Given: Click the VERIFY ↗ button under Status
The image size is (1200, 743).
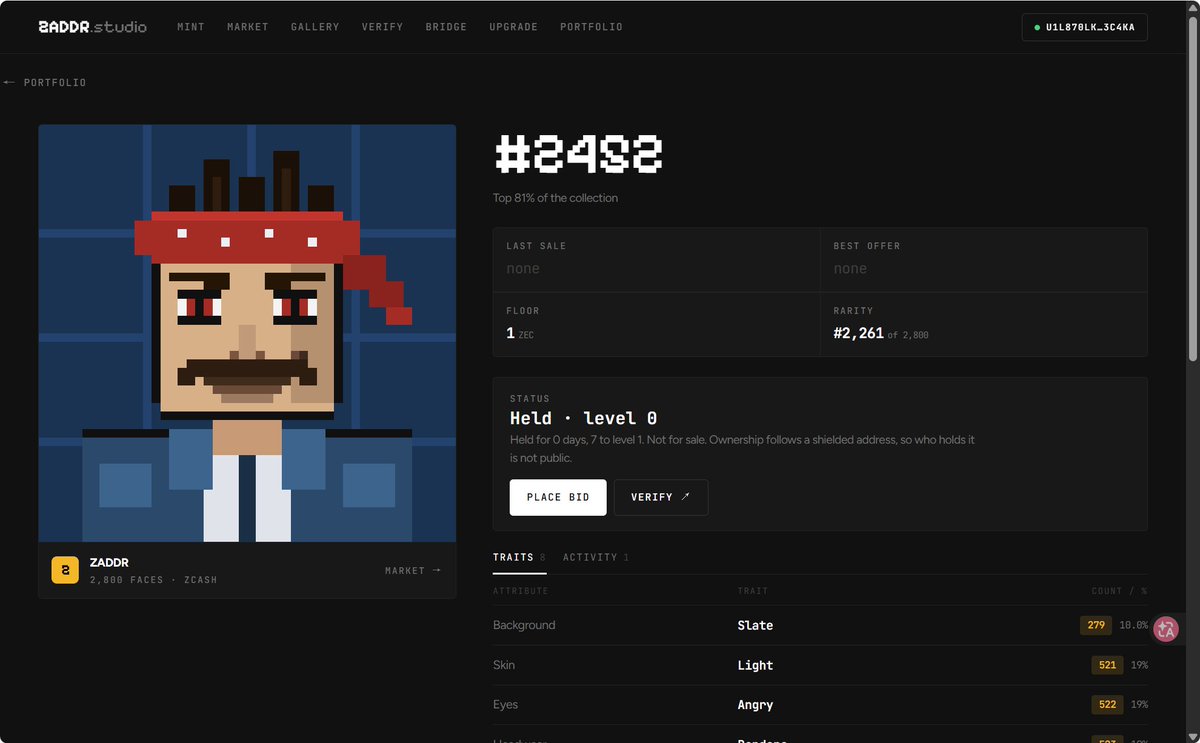Looking at the screenshot, I should (661, 497).
